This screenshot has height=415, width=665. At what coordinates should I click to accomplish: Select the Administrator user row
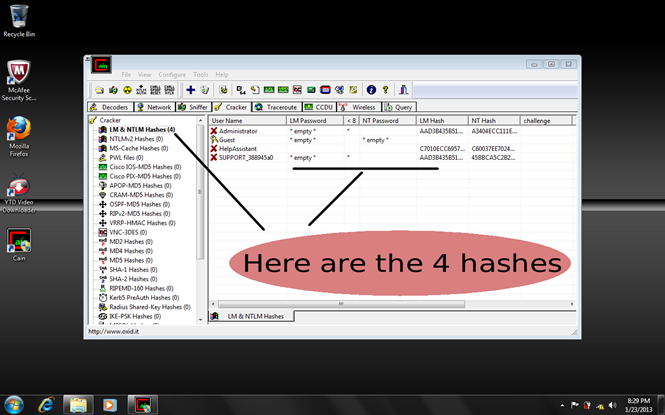238,131
